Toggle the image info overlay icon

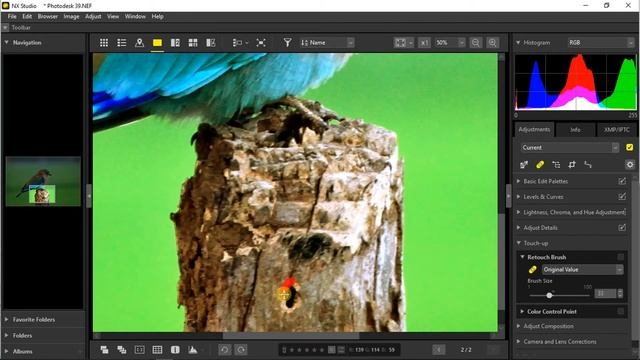click(175, 350)
